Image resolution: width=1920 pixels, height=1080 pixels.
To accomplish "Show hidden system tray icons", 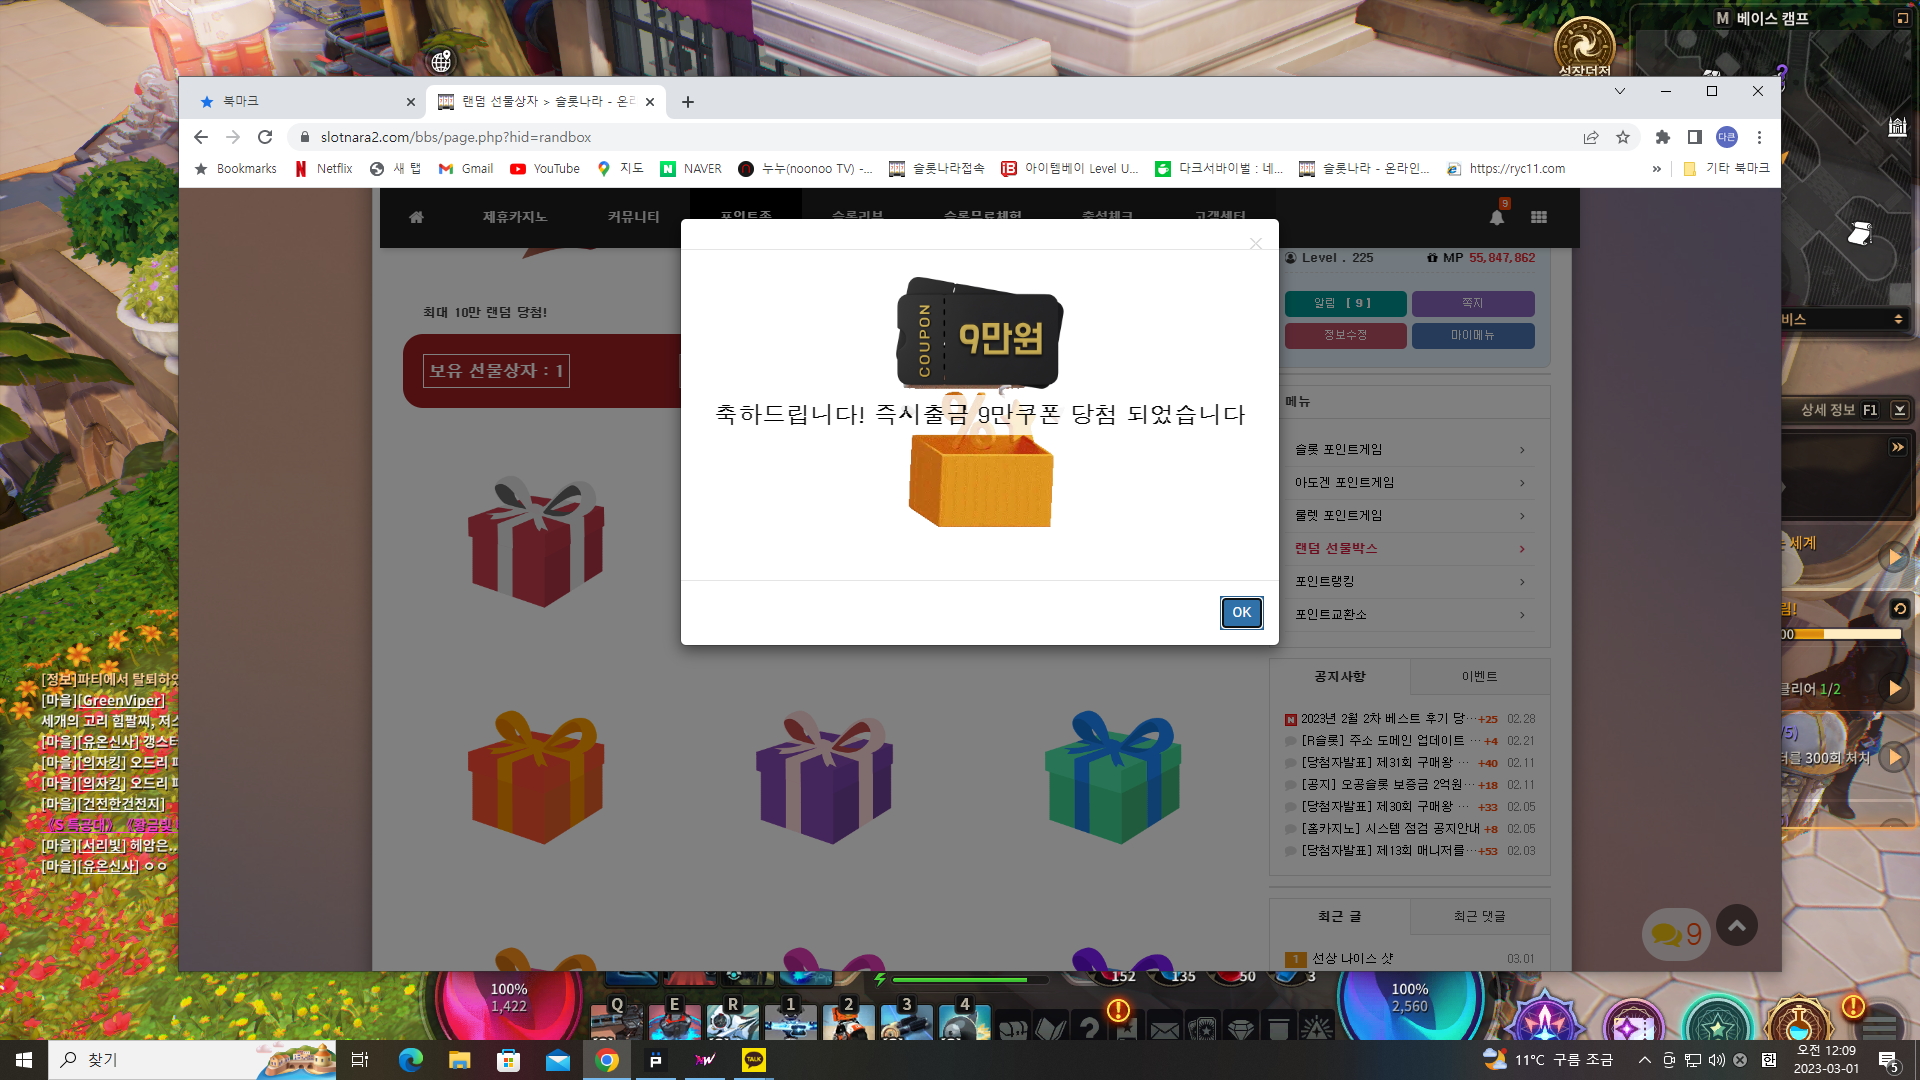I will coord(1645,1060).
